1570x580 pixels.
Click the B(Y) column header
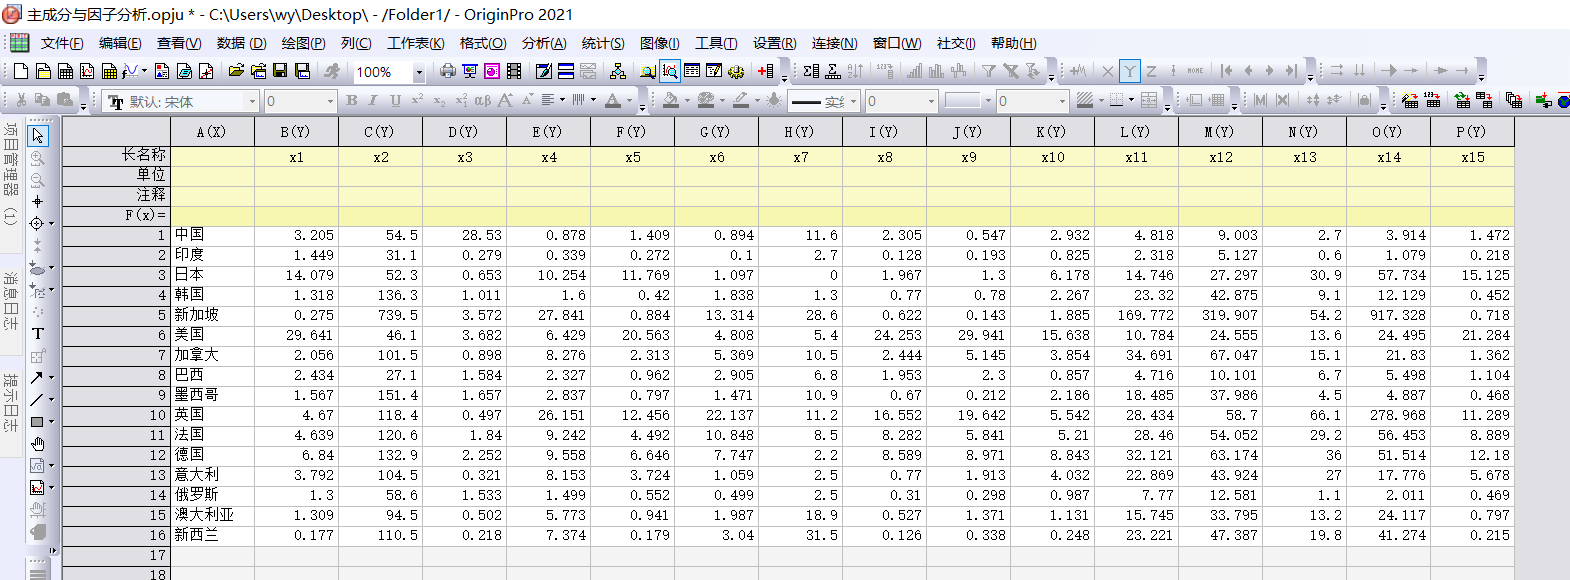tap(296, 132)
